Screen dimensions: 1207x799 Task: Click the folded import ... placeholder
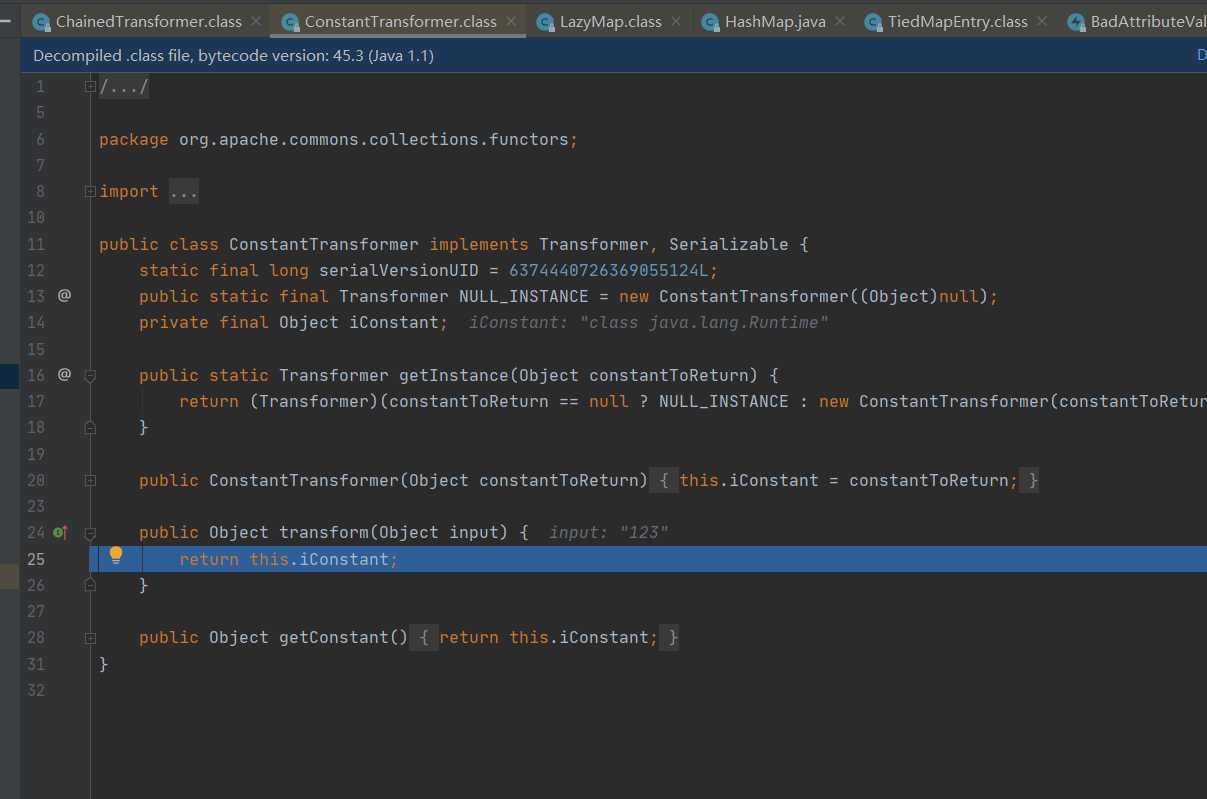tap(184, 192)
